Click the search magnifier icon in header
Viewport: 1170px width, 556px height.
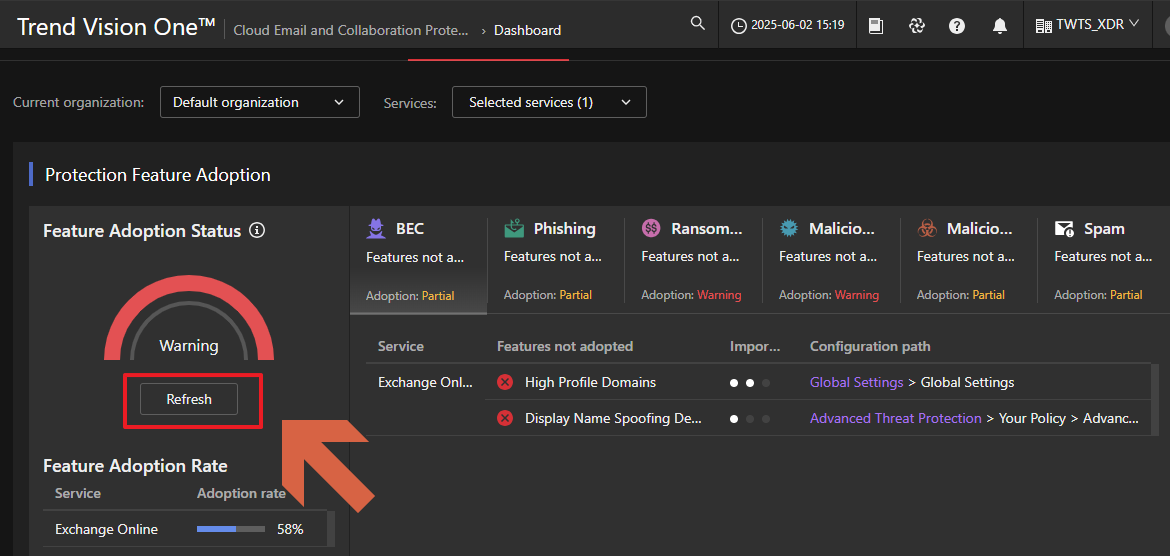tap(698, 24)
